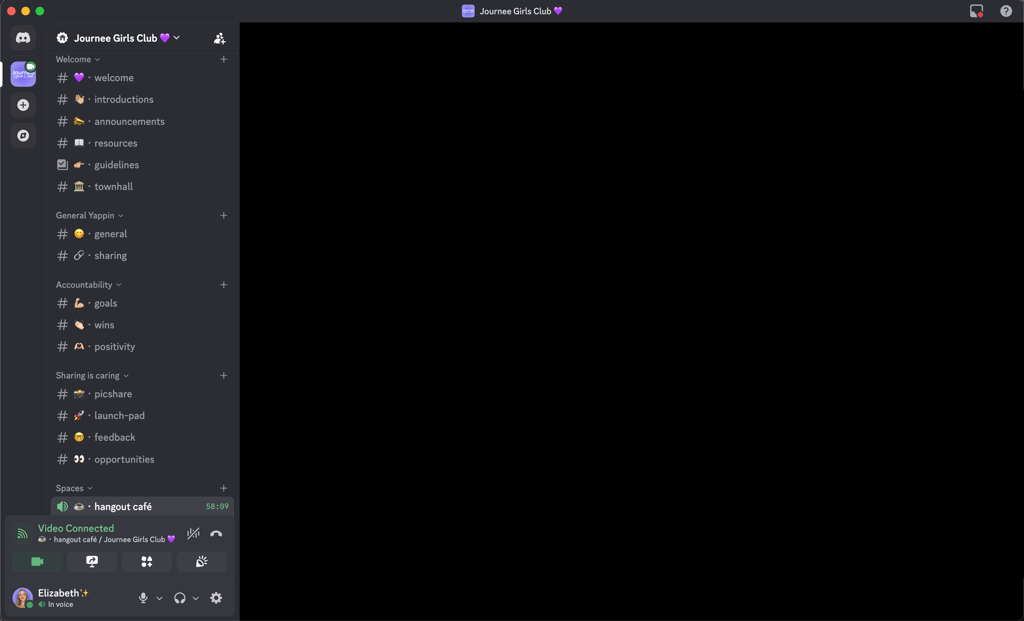
Task: Go to the general channel
Action: click(142, 234)
